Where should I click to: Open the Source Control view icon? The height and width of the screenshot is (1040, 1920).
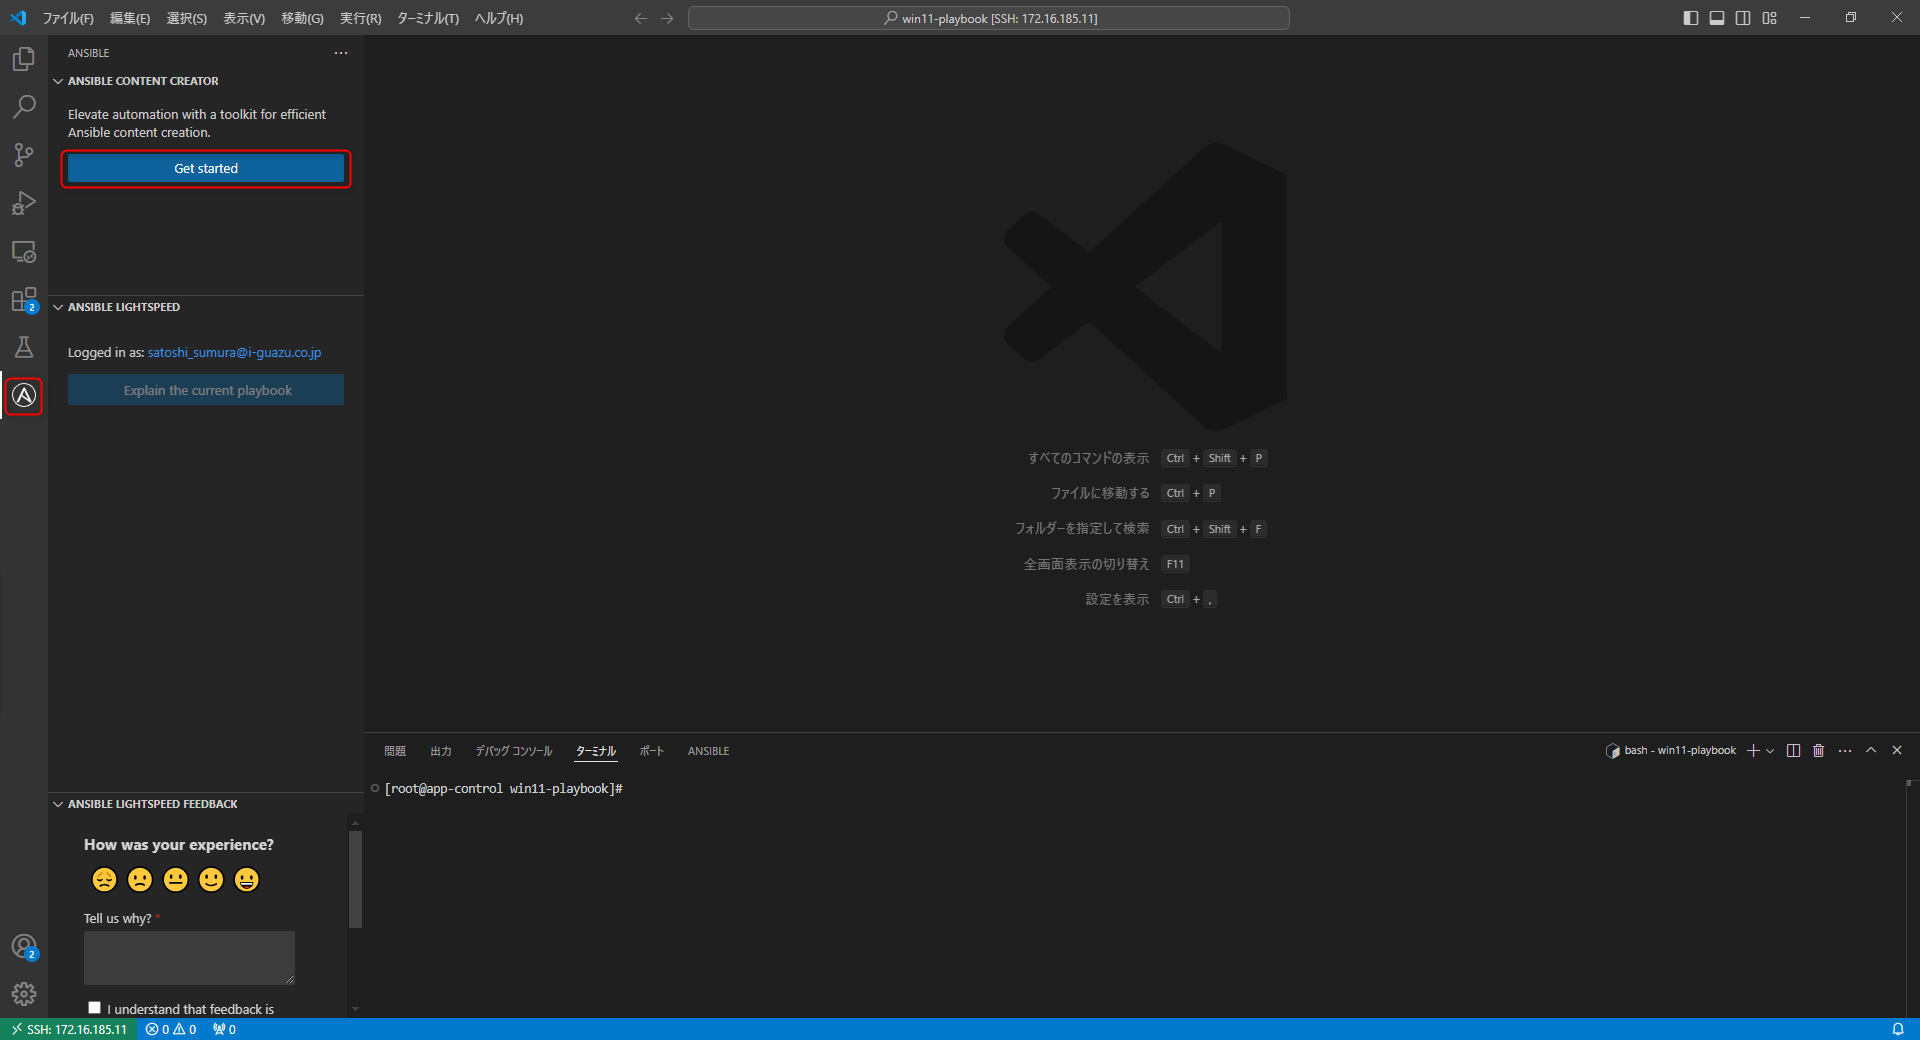(x=24, y=155)
